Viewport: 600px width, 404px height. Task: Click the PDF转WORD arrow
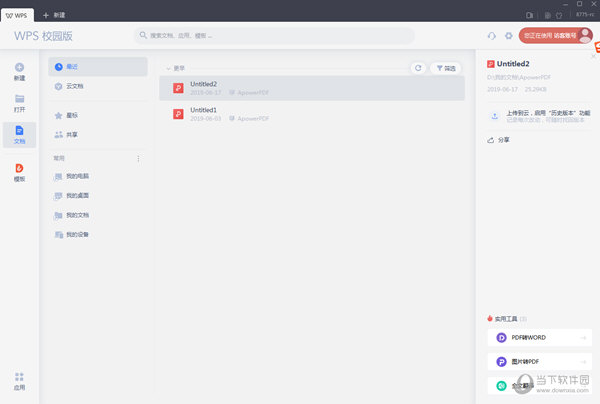(583, 337)
